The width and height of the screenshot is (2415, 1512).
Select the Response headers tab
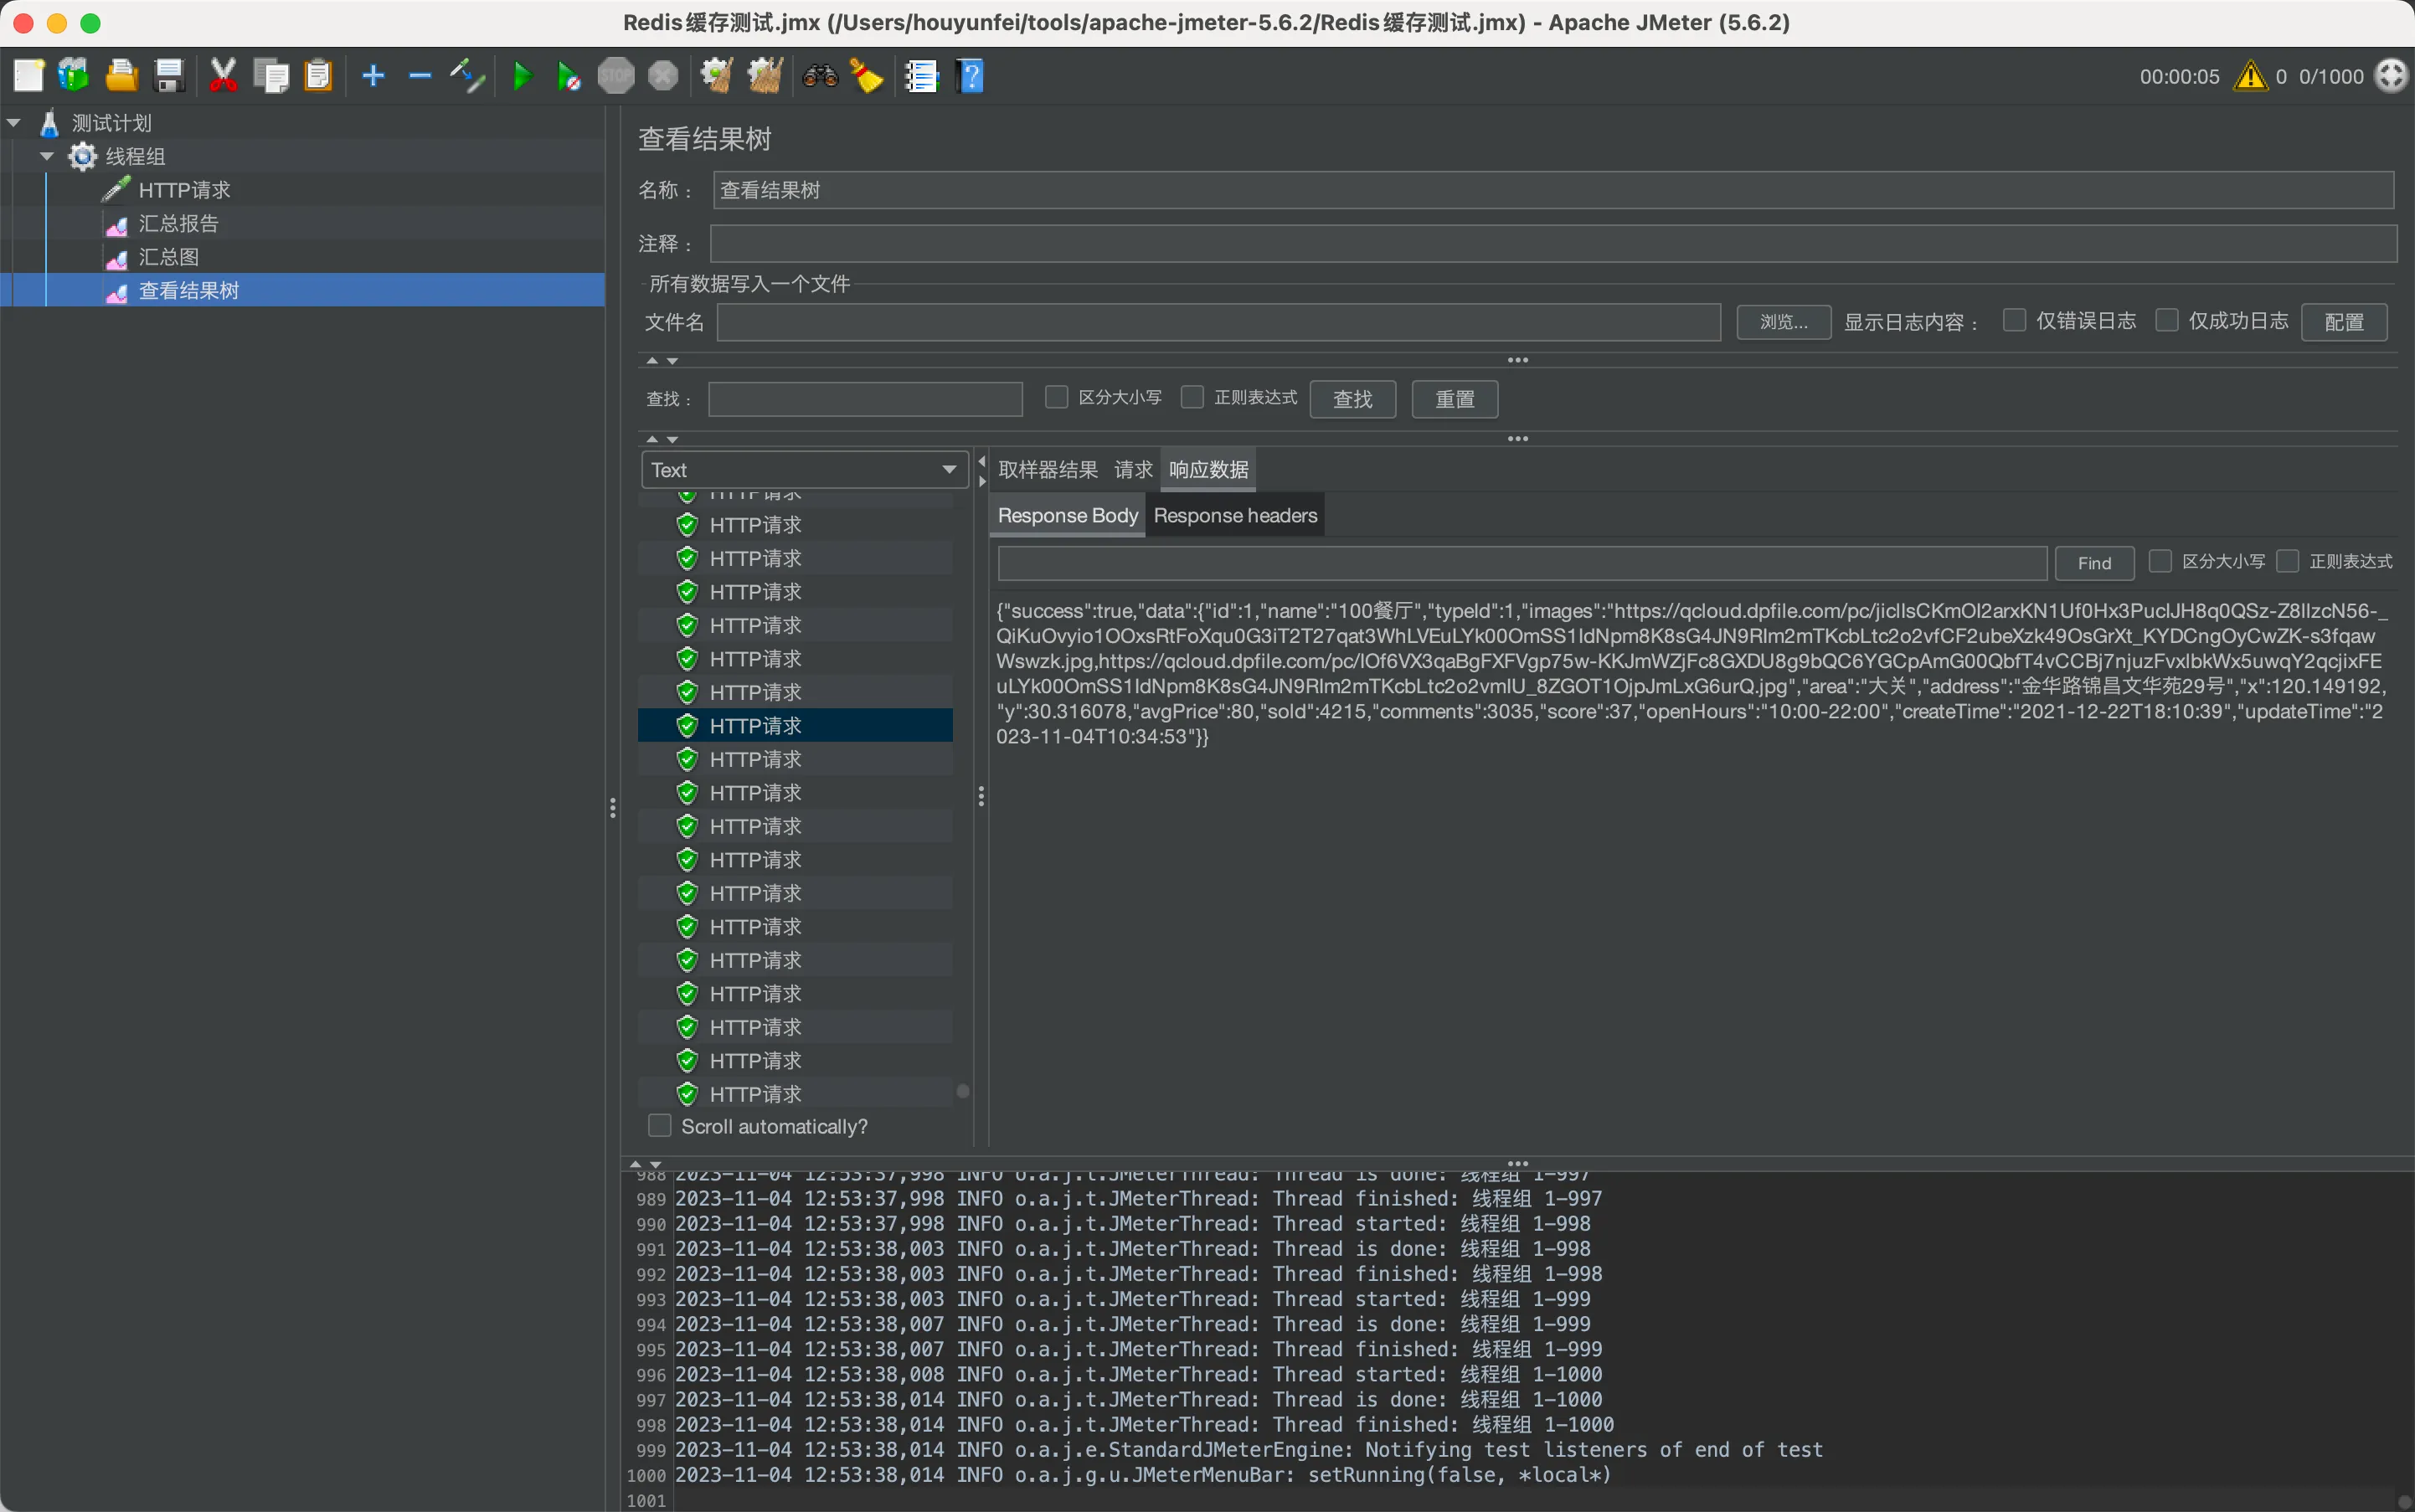[x=1235, y=516]
